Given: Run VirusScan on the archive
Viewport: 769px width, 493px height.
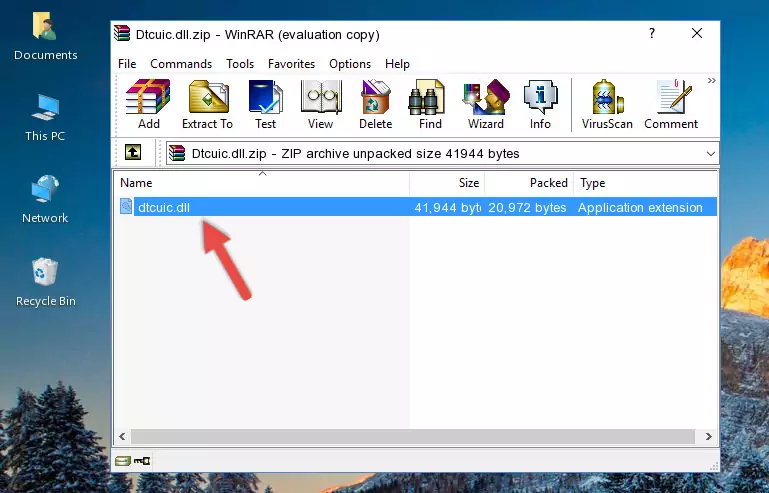Looking at the screenshot, I should [607, 104].
